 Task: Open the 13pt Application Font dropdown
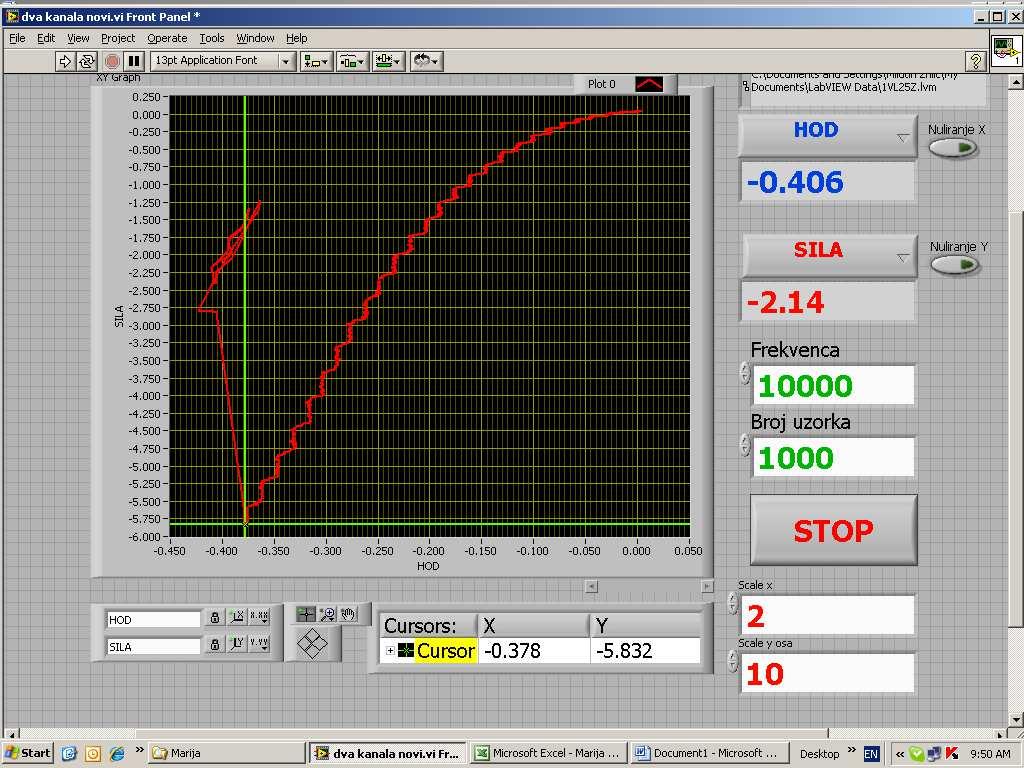(x=221, y=61)
